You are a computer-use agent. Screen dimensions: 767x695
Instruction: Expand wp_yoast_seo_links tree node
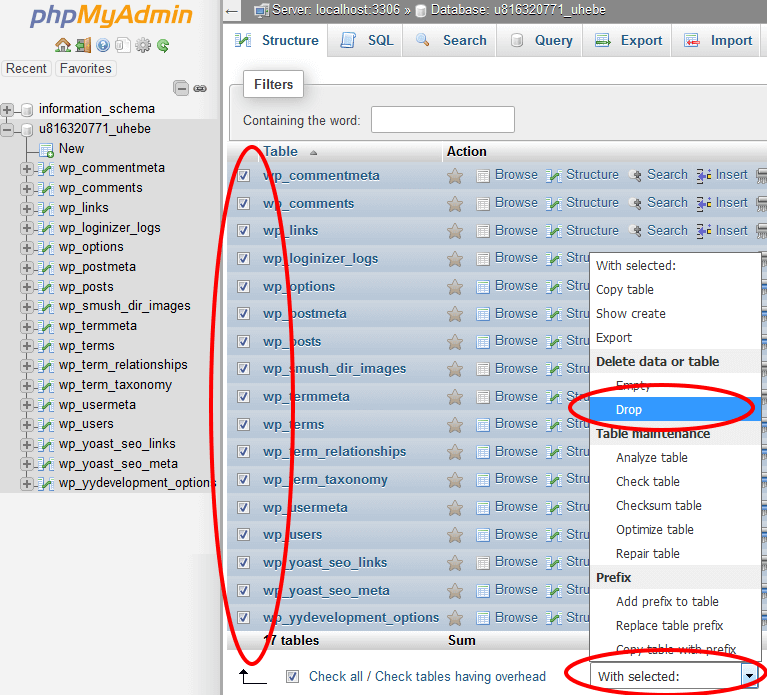[x=27, y=445]
